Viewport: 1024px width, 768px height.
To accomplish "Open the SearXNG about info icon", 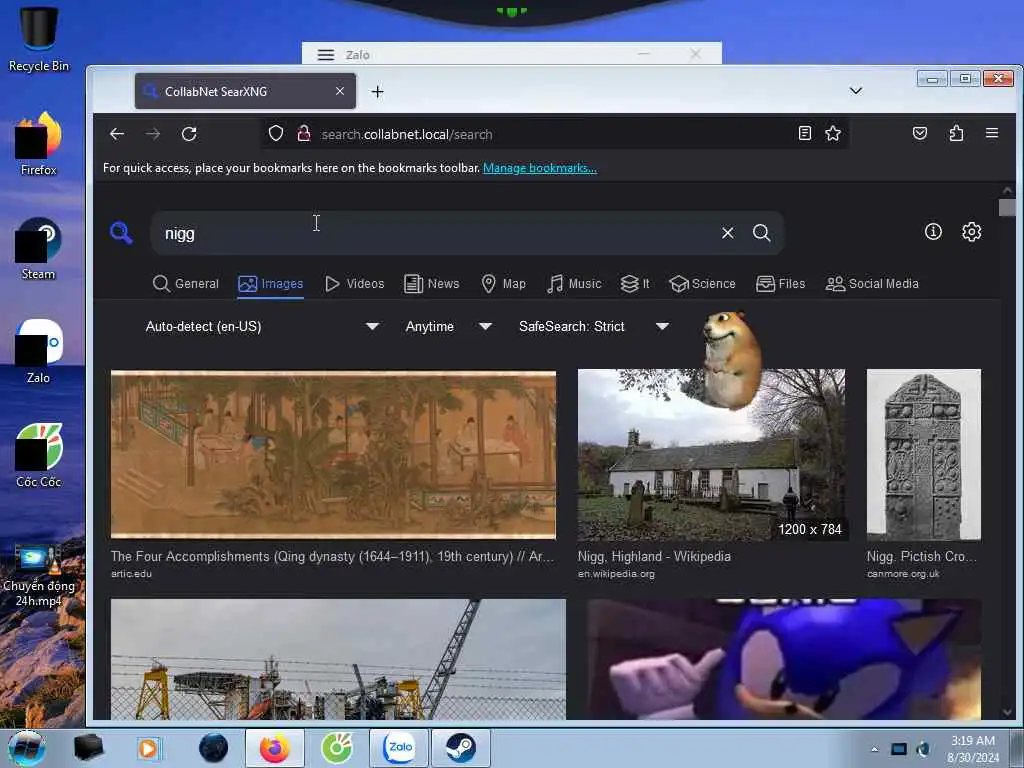I will (933, 231).
